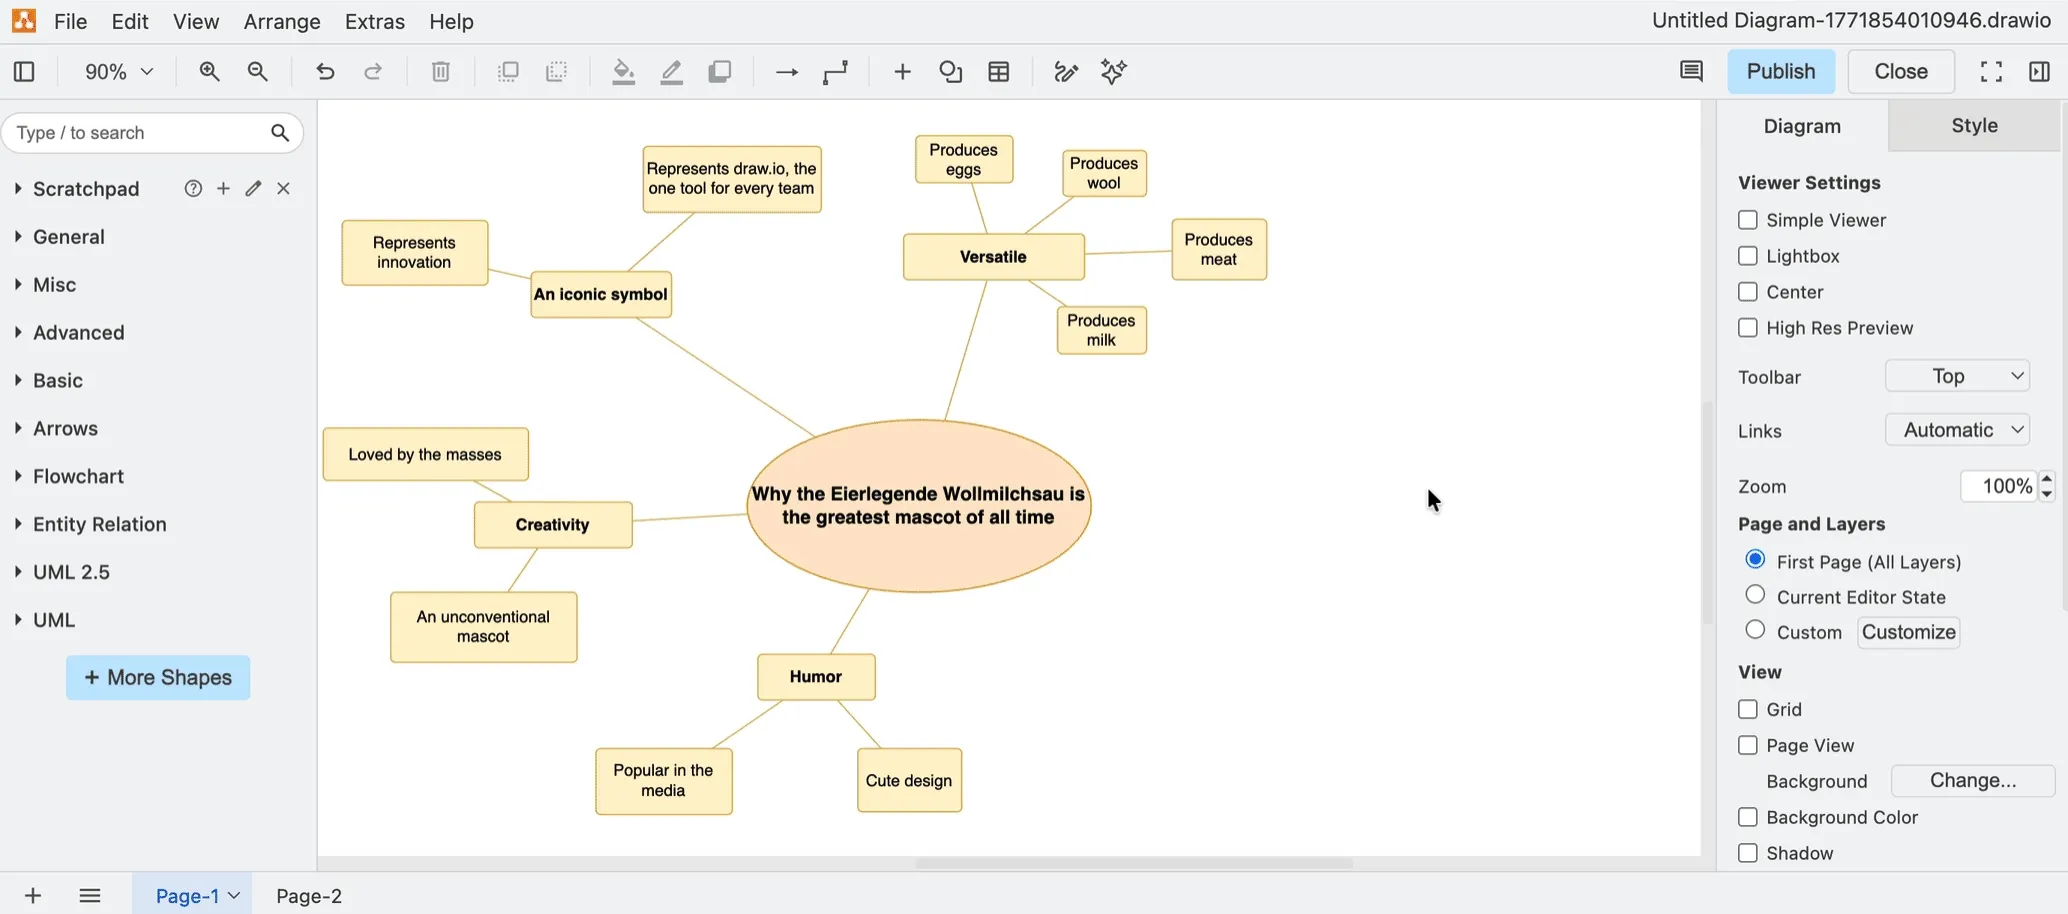Enable the Lightbox checkbox
2068x914 pixels.
[1748, 256]
